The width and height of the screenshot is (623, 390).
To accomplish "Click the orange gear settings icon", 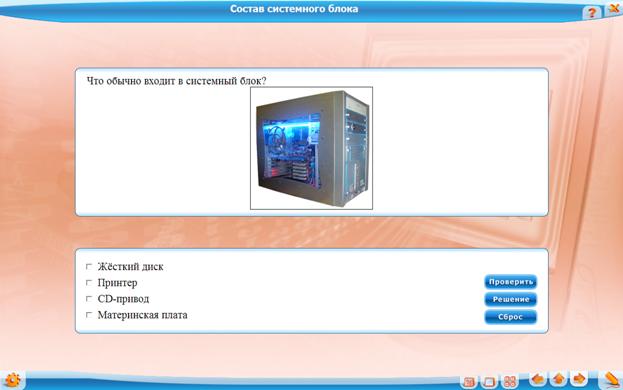I will pos(13,380).
